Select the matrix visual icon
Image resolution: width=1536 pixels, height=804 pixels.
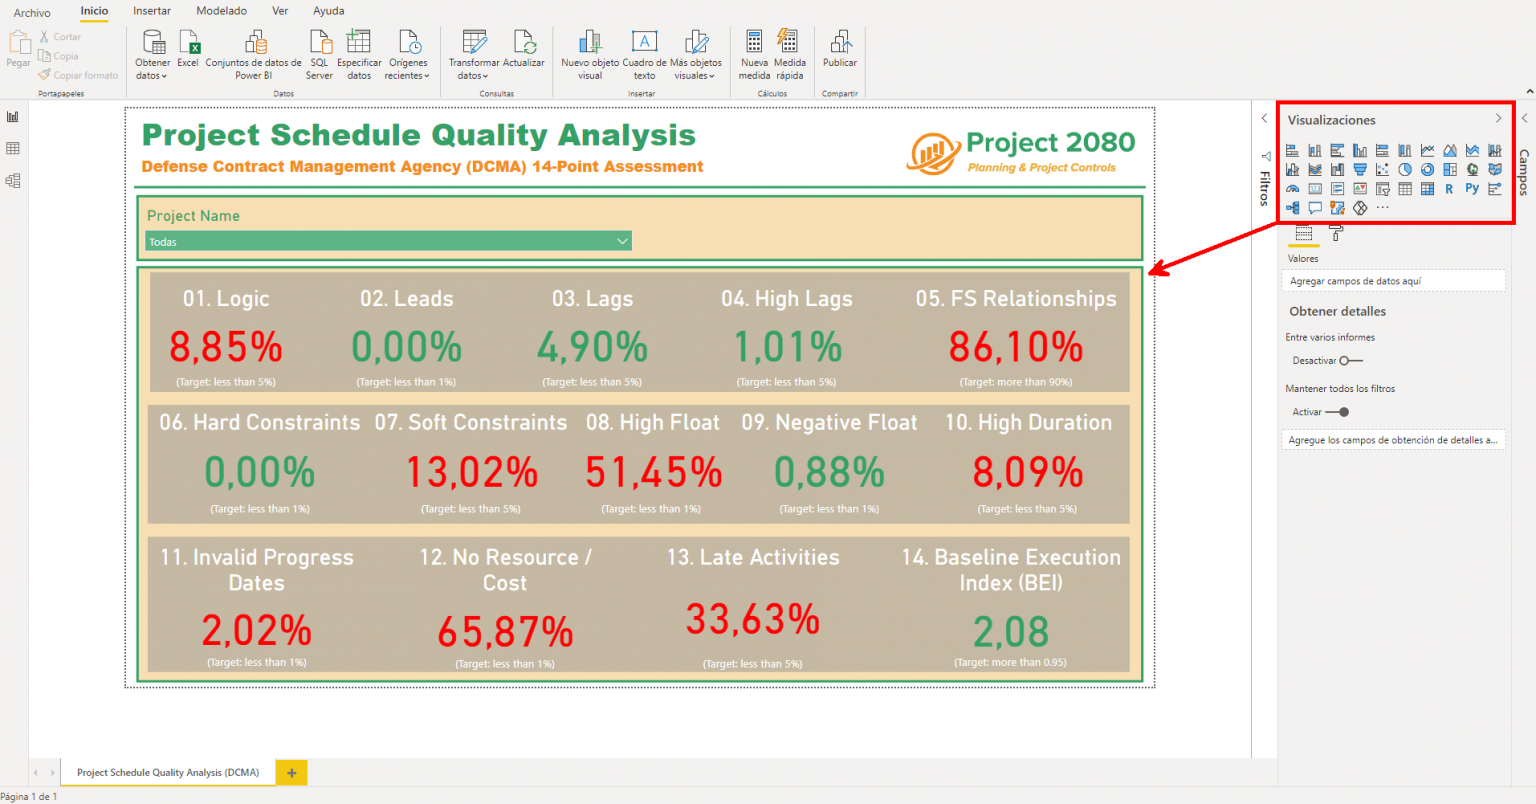1426,188
